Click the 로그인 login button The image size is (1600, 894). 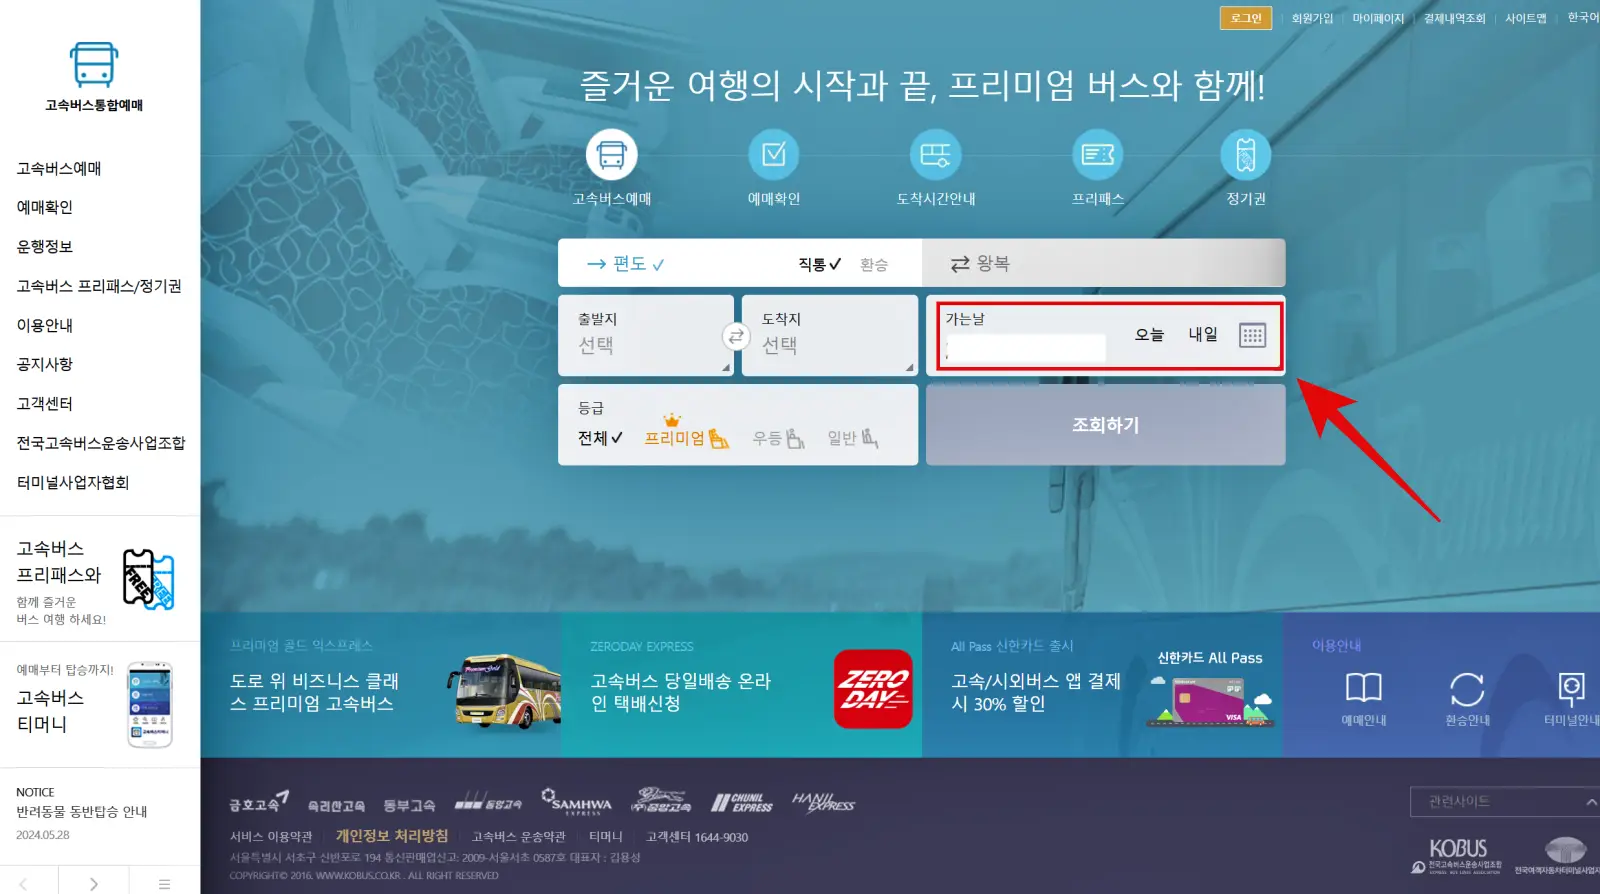1246,18
